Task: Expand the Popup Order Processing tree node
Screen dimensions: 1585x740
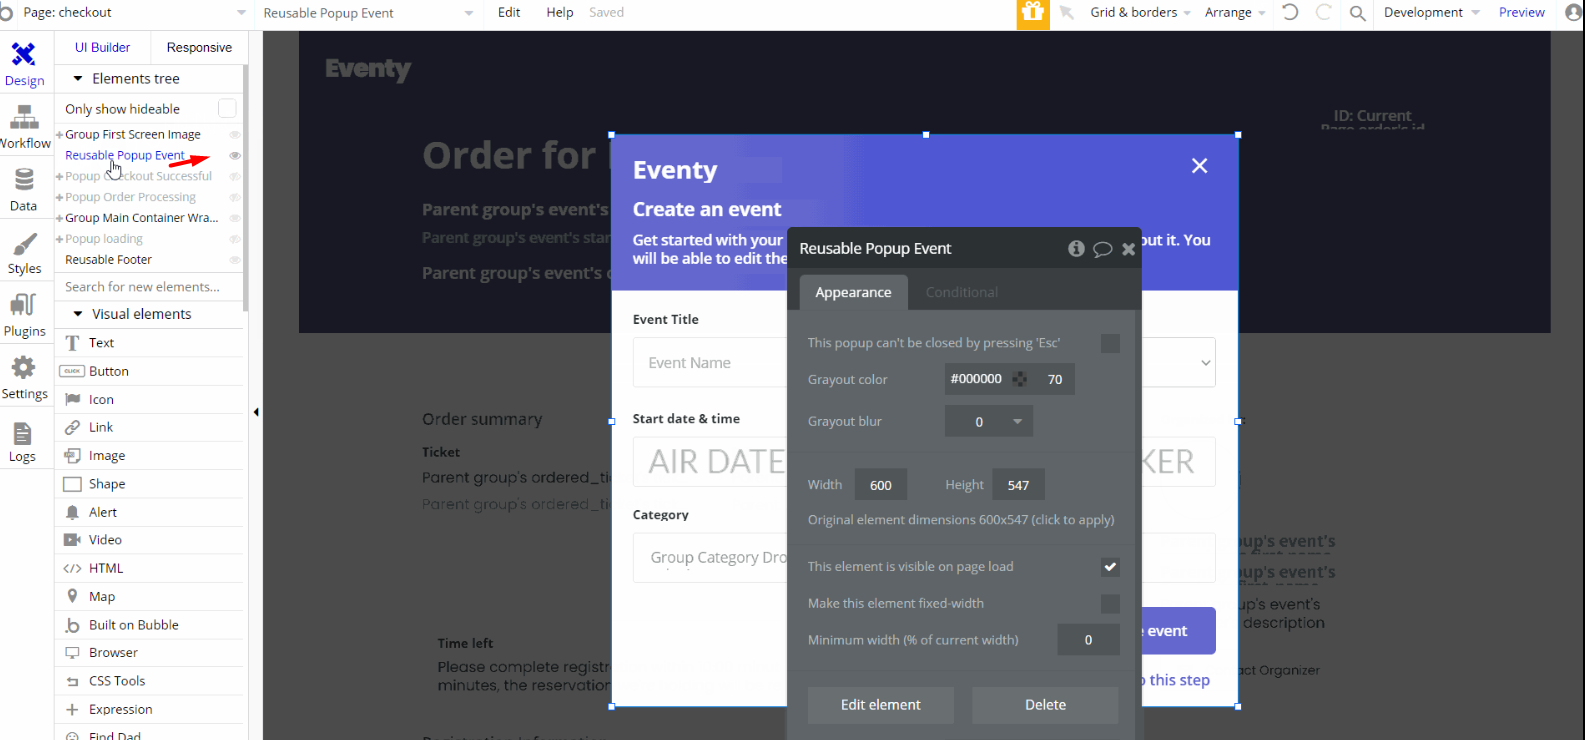Action: click(60, 197)
